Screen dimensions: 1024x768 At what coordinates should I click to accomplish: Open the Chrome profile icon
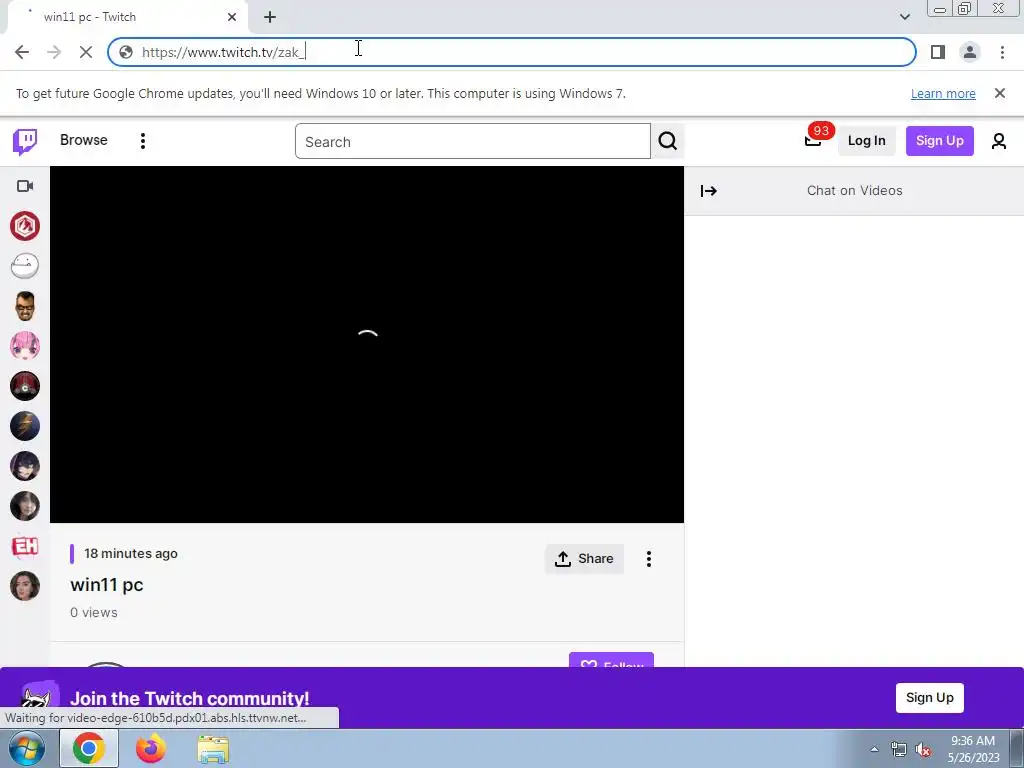coord(970,52)
